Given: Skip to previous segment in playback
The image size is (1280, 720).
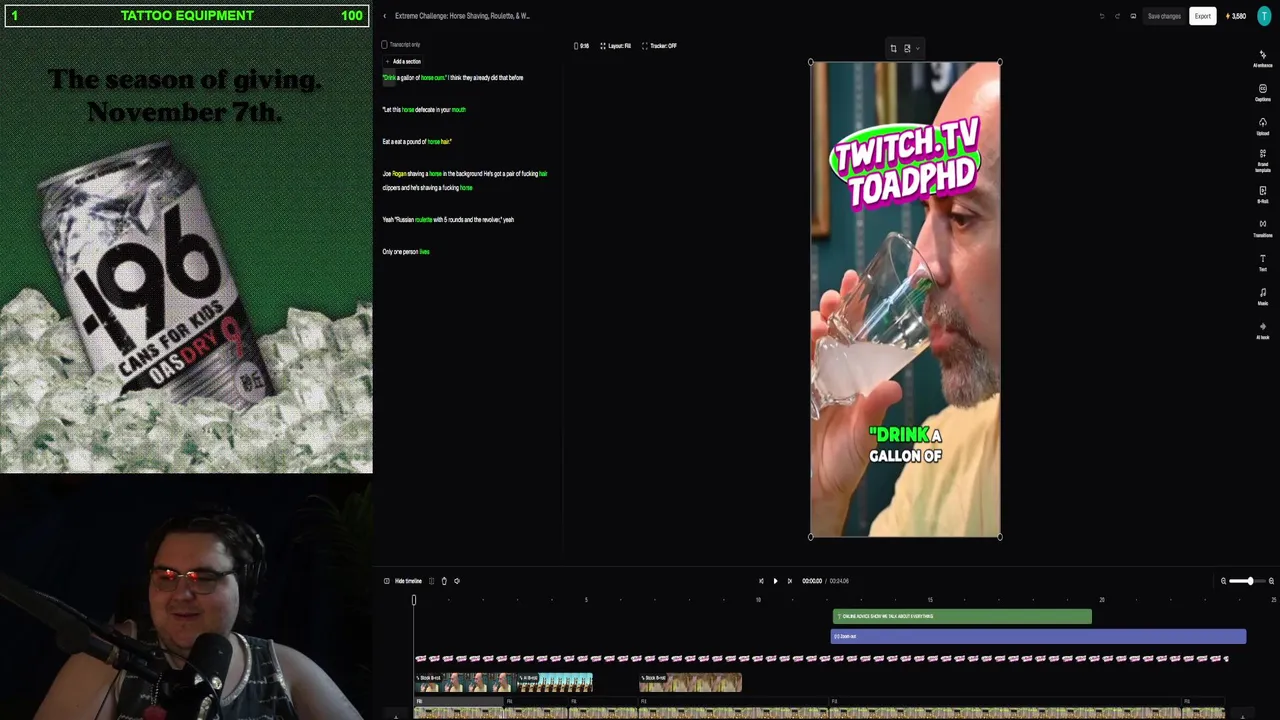Looking at the screenshot, I should coord(761,581).
